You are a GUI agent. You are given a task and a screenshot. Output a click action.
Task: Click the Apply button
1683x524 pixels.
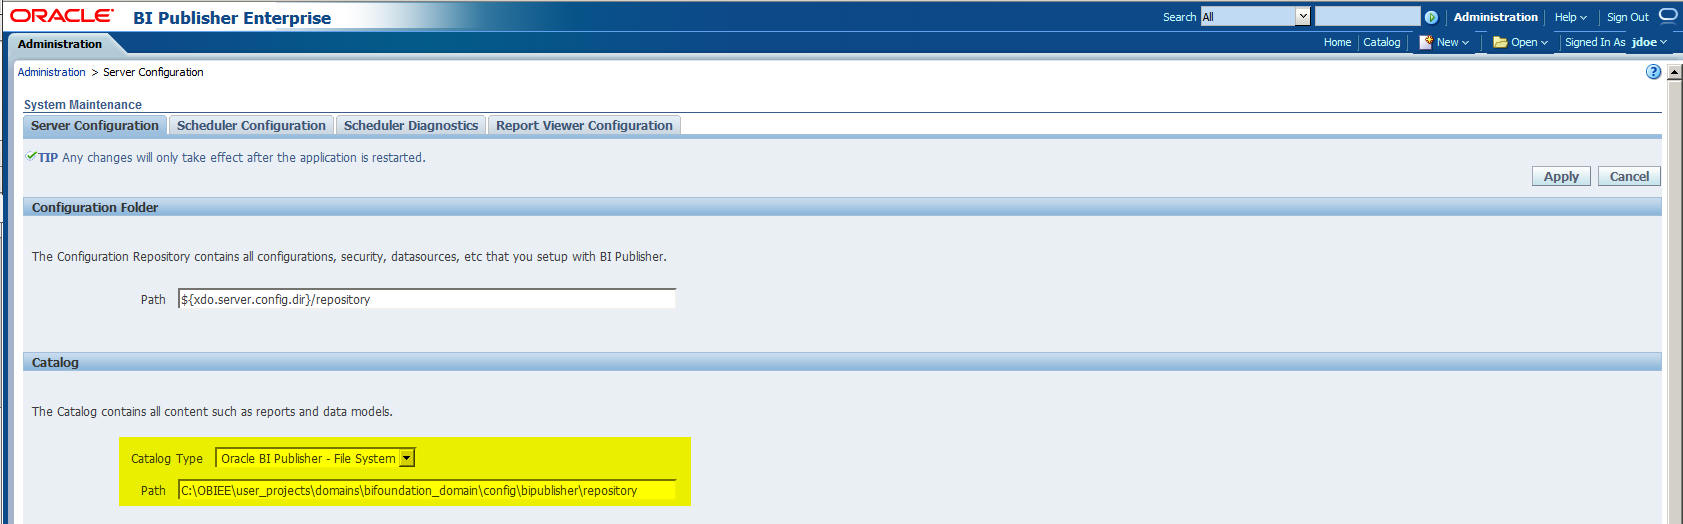tap(1561, 176)
